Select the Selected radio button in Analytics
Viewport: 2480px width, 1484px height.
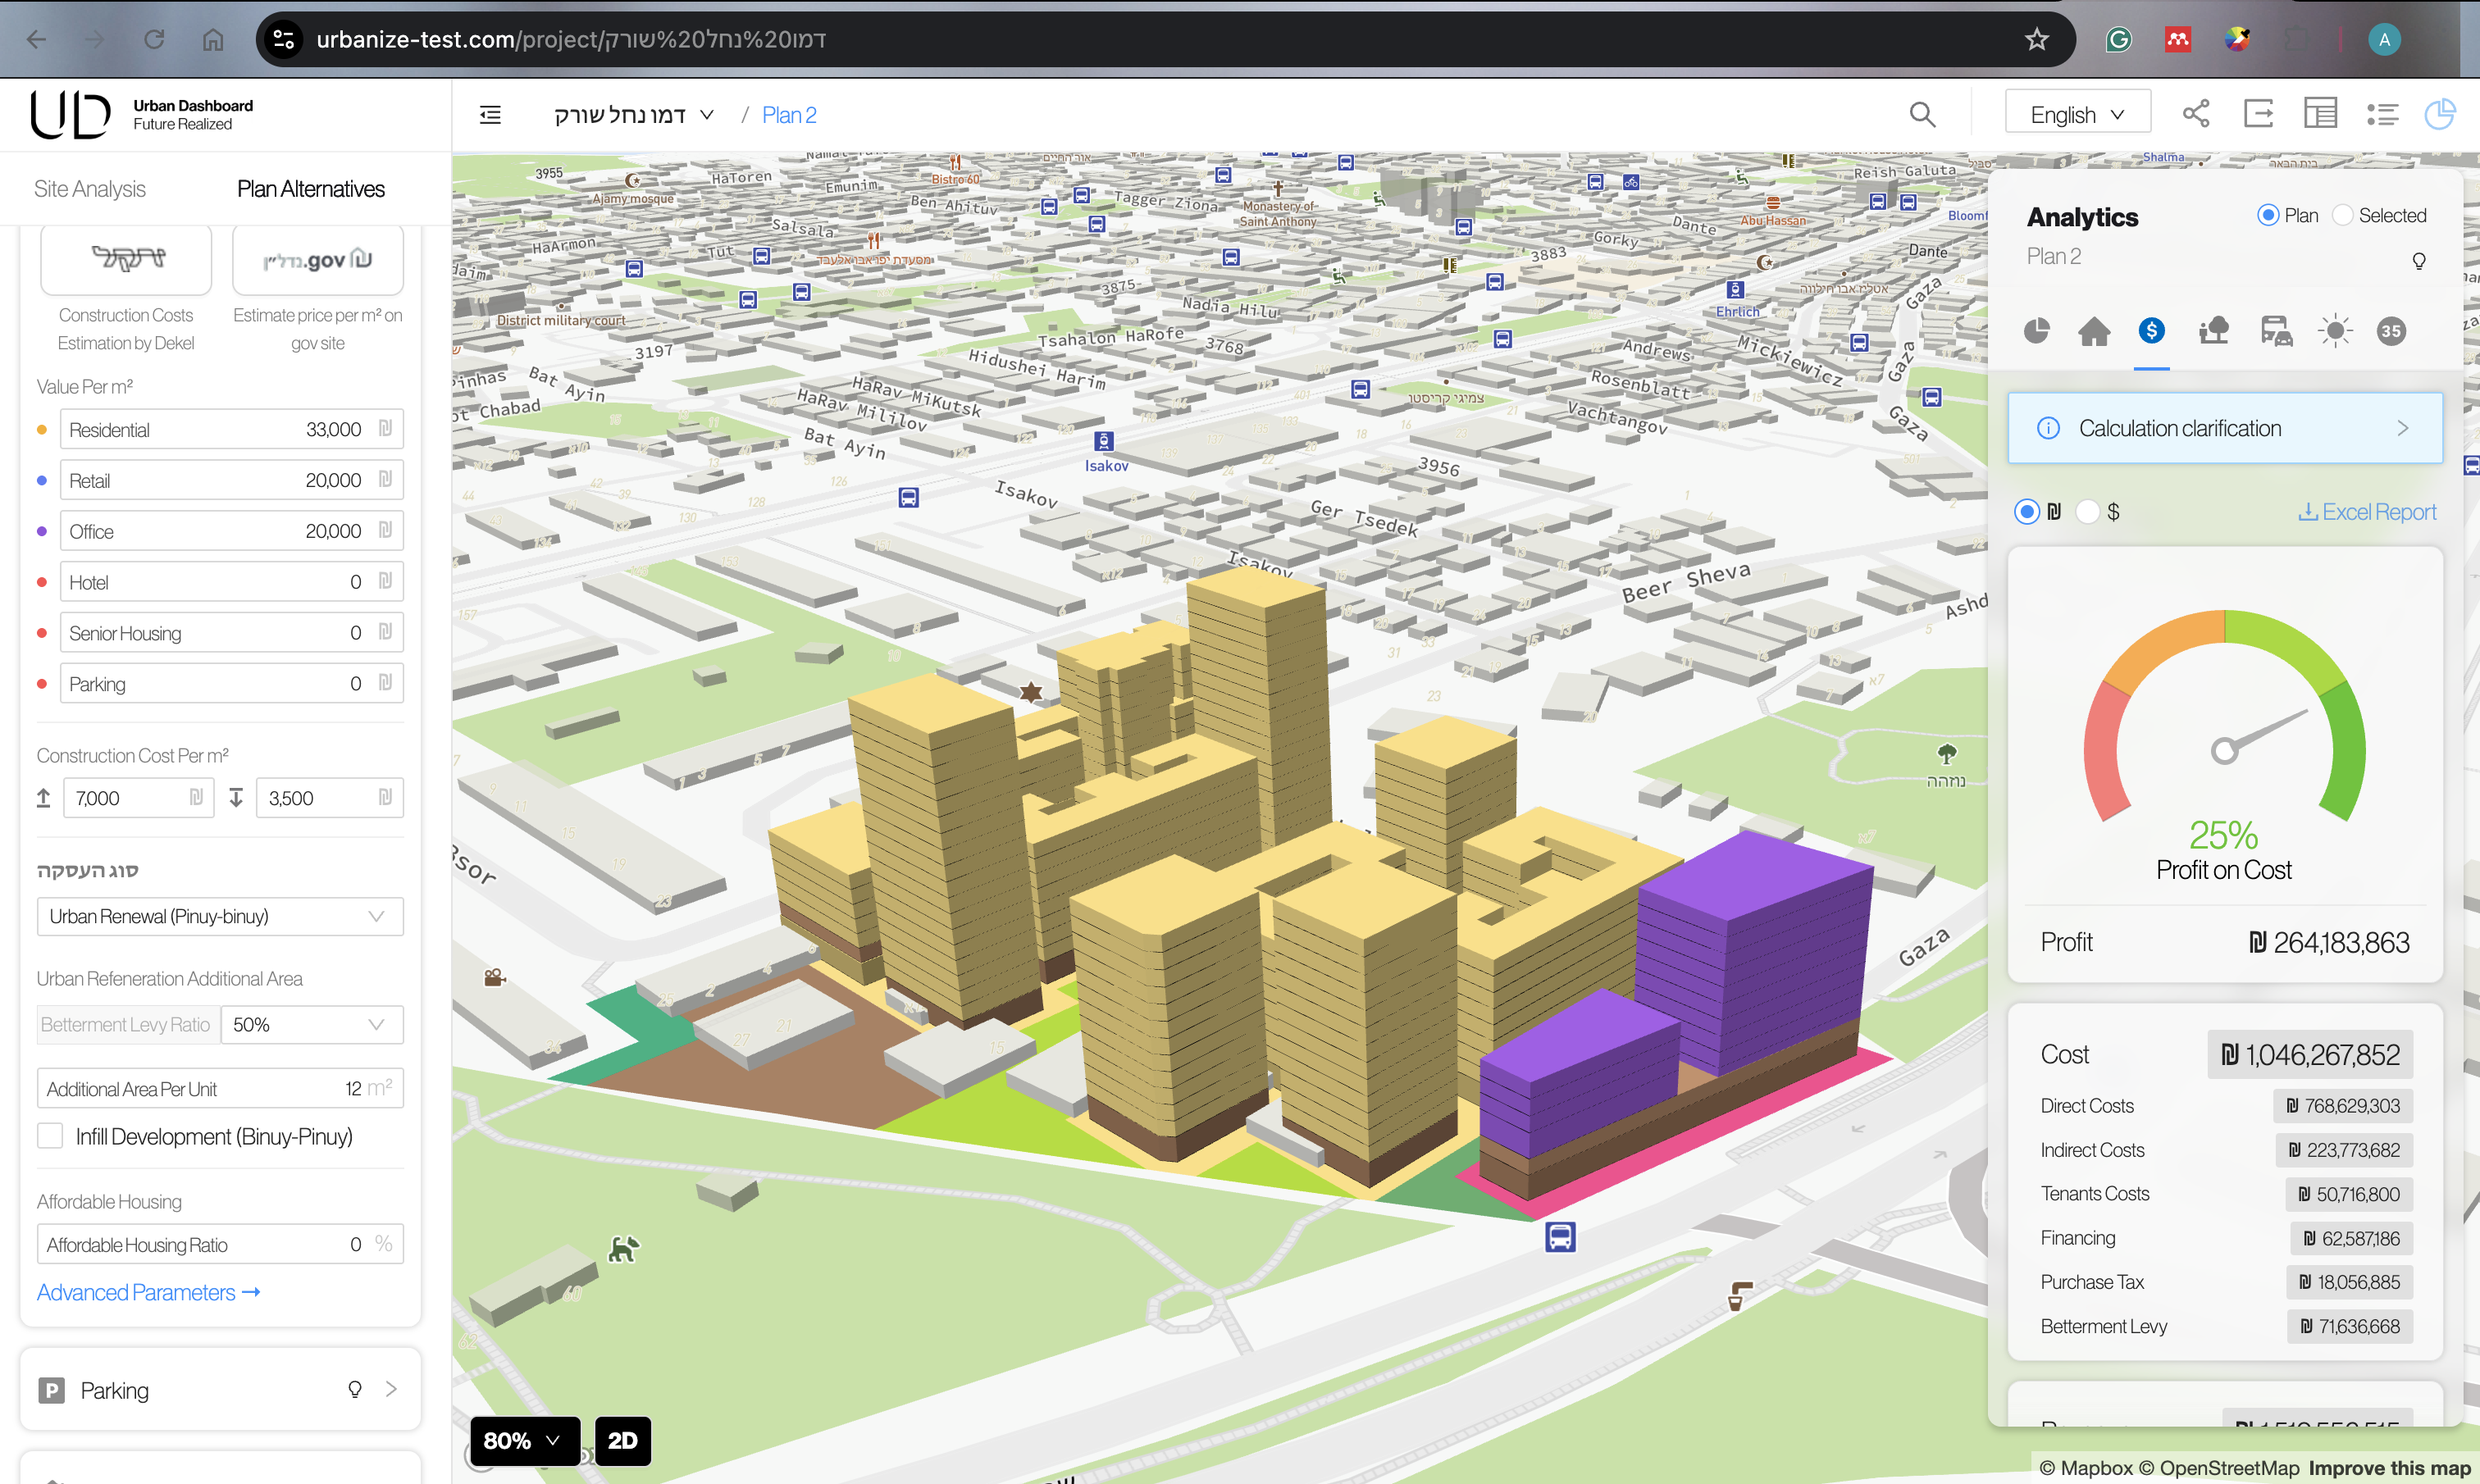[2342, 216]
